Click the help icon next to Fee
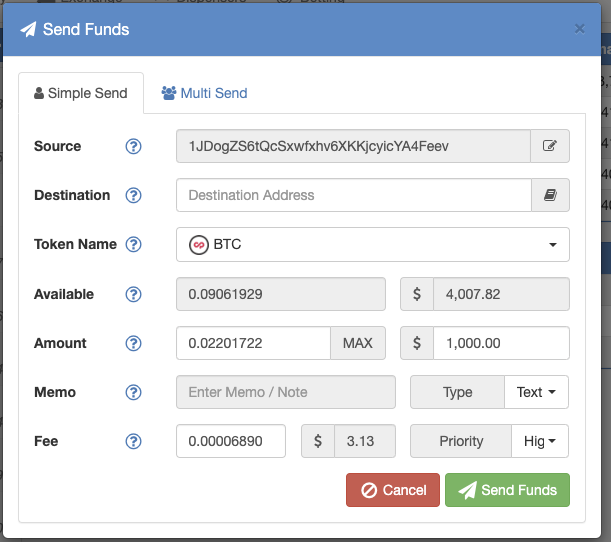611x542 pixels. (x=133, y=441)
